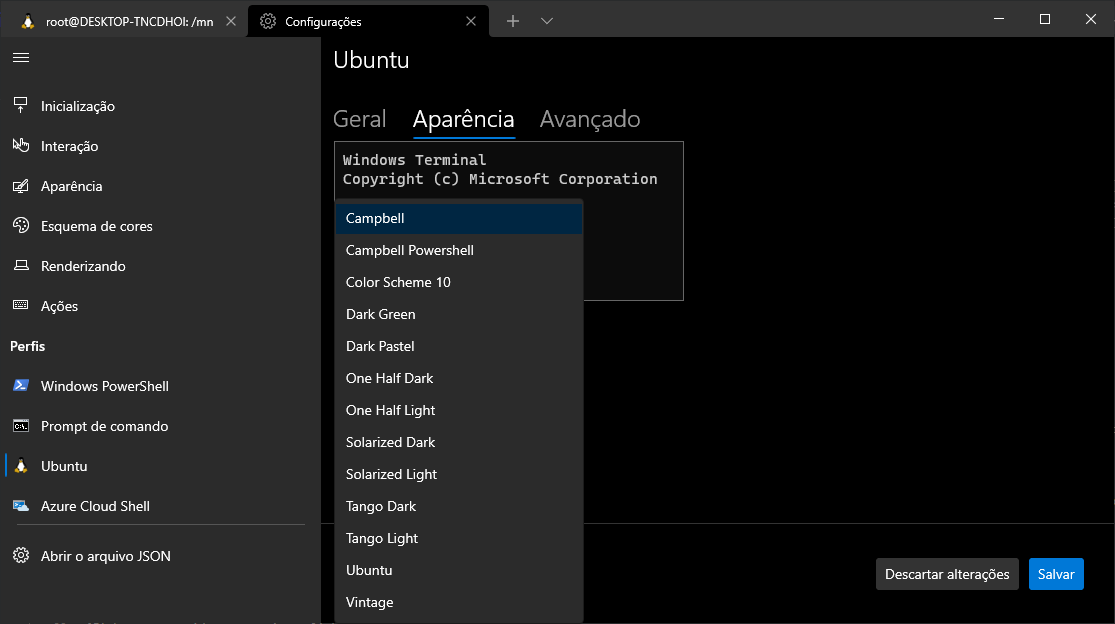Click the gear icon on Configurações tab
Viewport: 1115px width, 624px height.
point(267,21)
